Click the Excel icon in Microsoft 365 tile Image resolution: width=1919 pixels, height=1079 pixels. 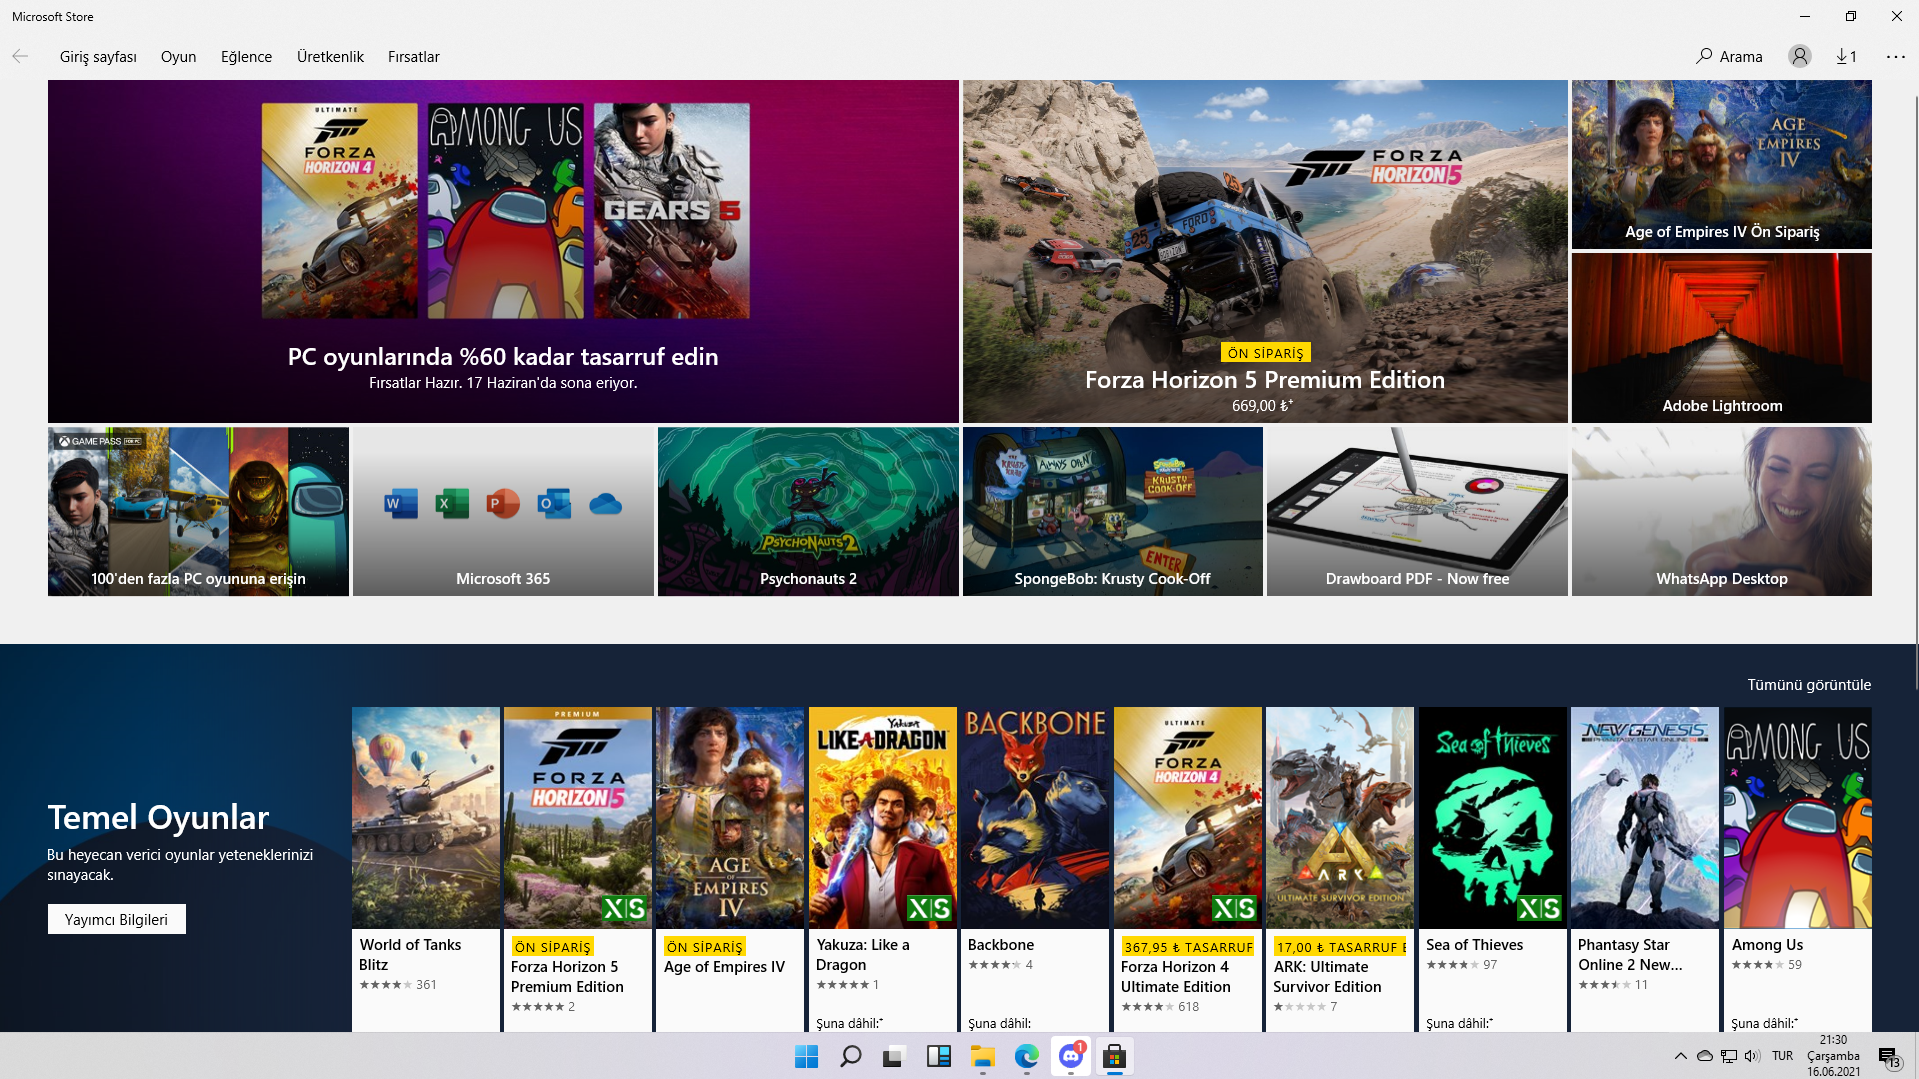pos(452,503)
